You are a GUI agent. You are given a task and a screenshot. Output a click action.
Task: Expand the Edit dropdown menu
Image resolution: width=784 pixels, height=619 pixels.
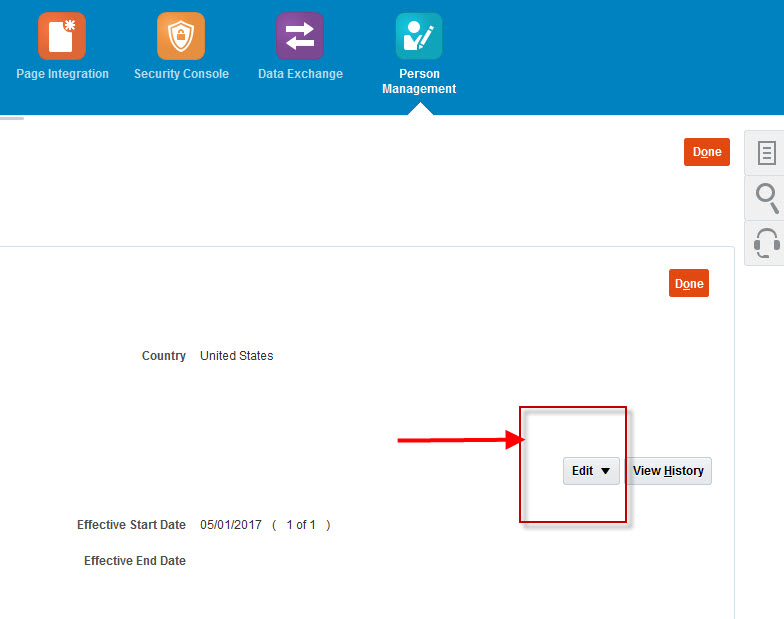pyautogui.click(x=591, y=471)
